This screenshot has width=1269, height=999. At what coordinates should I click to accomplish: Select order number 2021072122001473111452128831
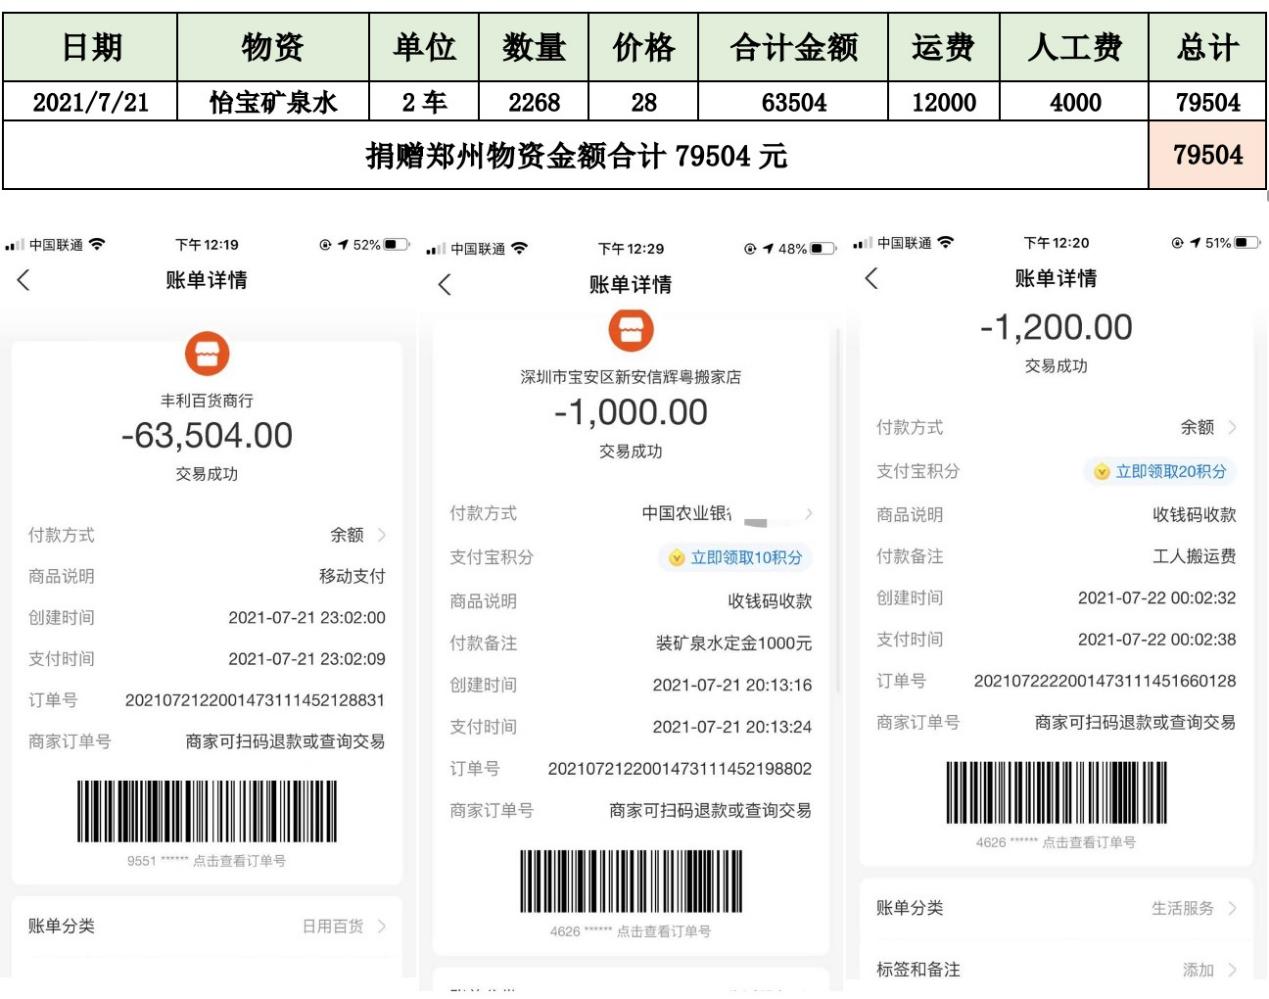pos(255,701)
